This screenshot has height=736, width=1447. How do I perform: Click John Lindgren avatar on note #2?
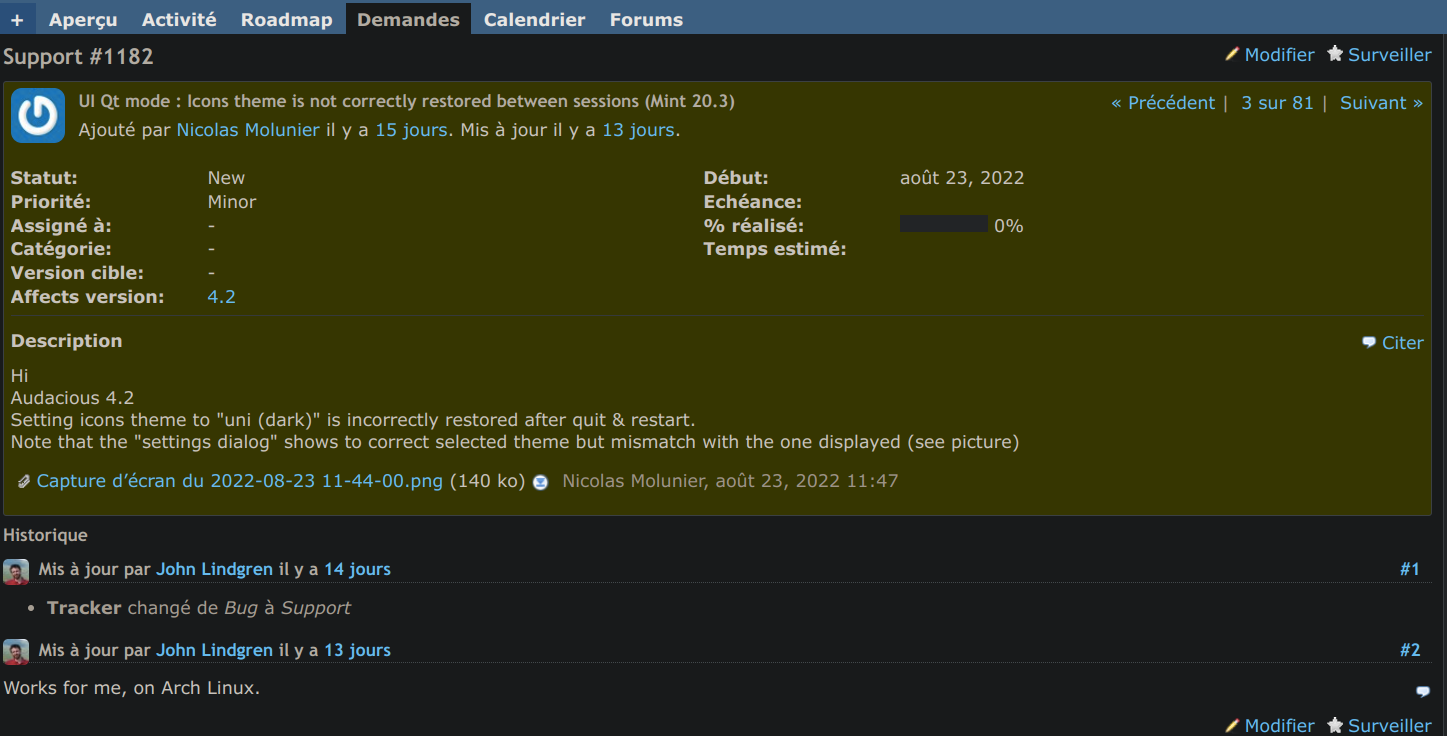[x=16, y=653]
